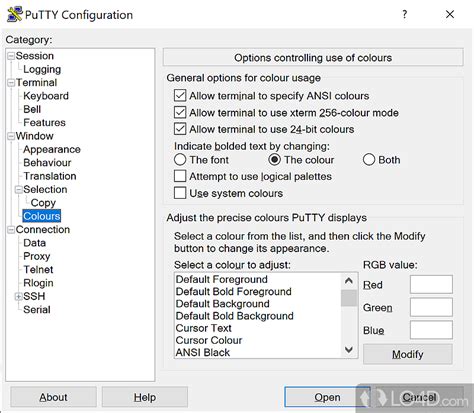The height and width of the screenshot is (413, 474).
Task: Open the Telnet category
Action: [38, 269]
